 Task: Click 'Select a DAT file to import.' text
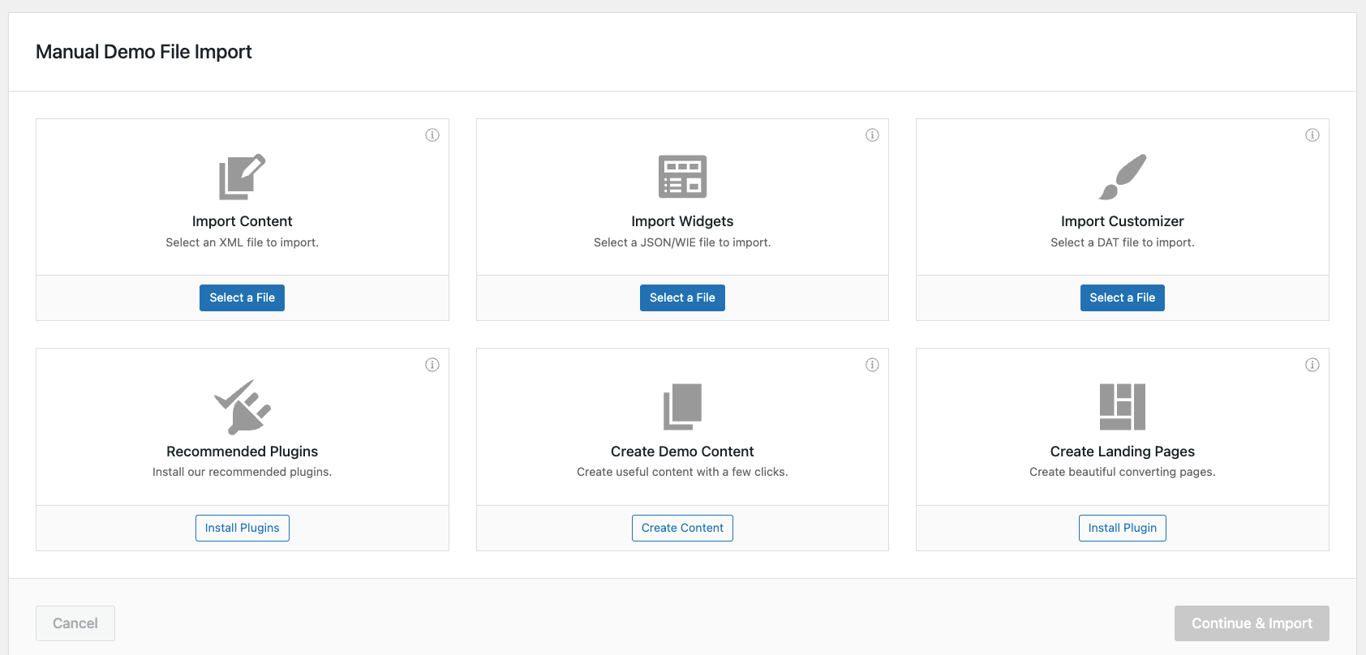[1122, 242]
